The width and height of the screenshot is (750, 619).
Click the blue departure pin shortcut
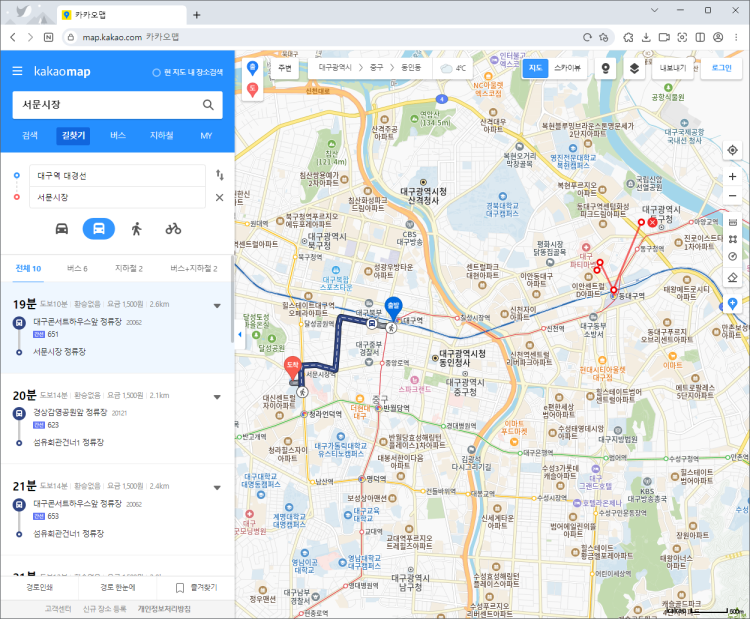click(x=253, y=68)
